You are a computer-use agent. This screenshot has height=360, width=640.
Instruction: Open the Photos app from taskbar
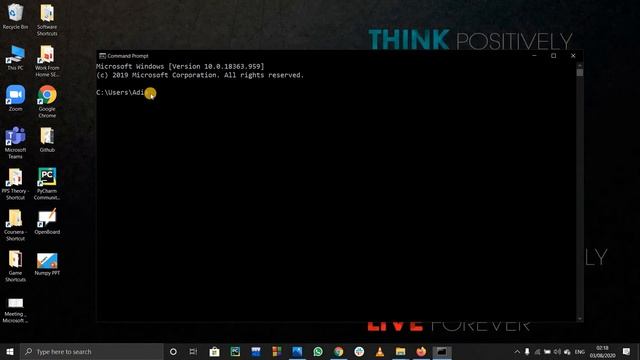(297, 351)
